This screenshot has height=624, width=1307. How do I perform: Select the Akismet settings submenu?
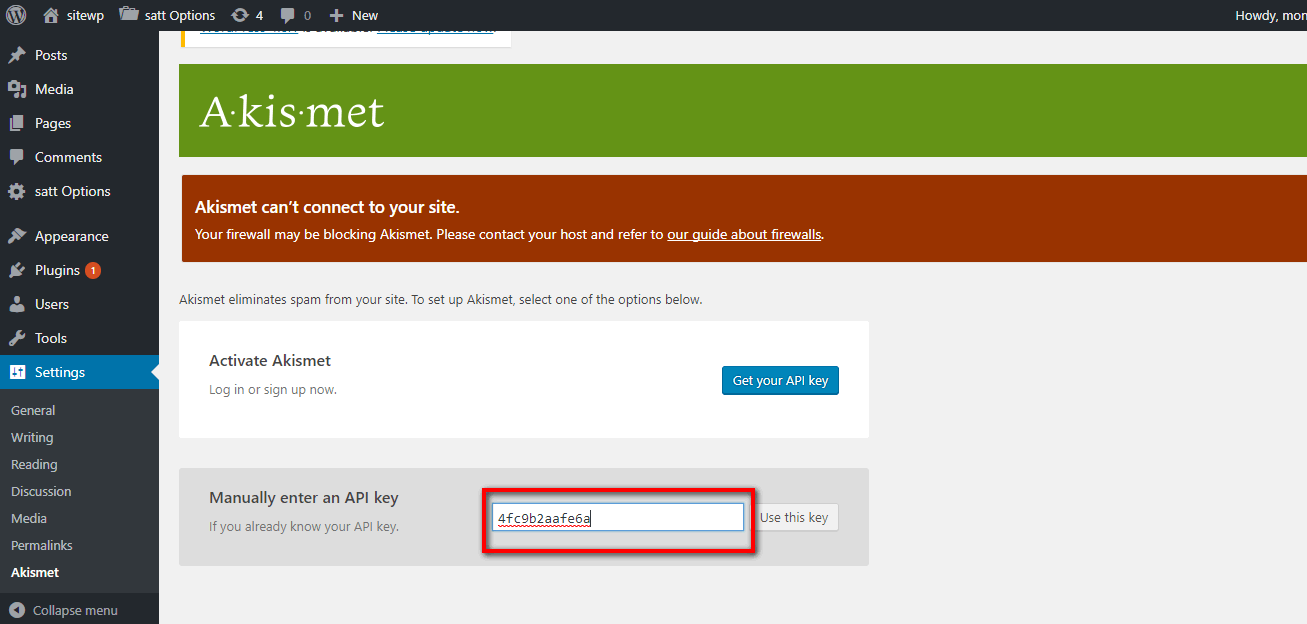35,573
